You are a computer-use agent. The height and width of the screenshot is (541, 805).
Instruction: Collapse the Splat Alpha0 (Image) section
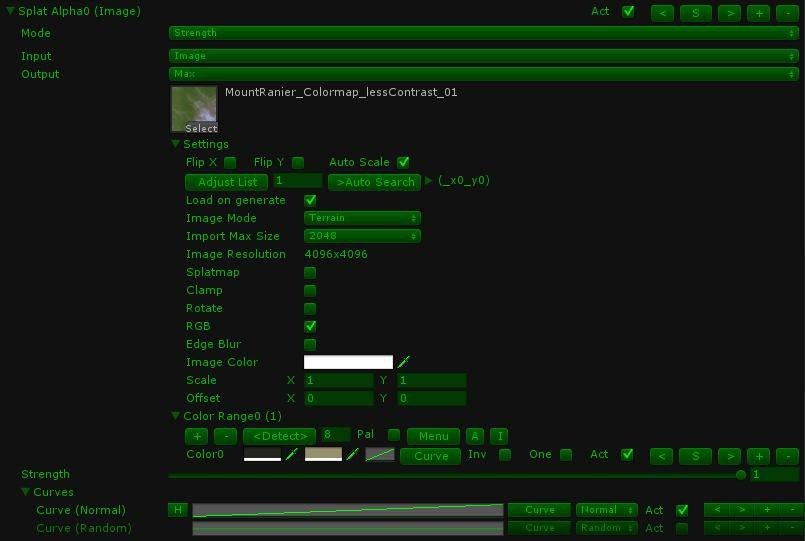[10, 10]
